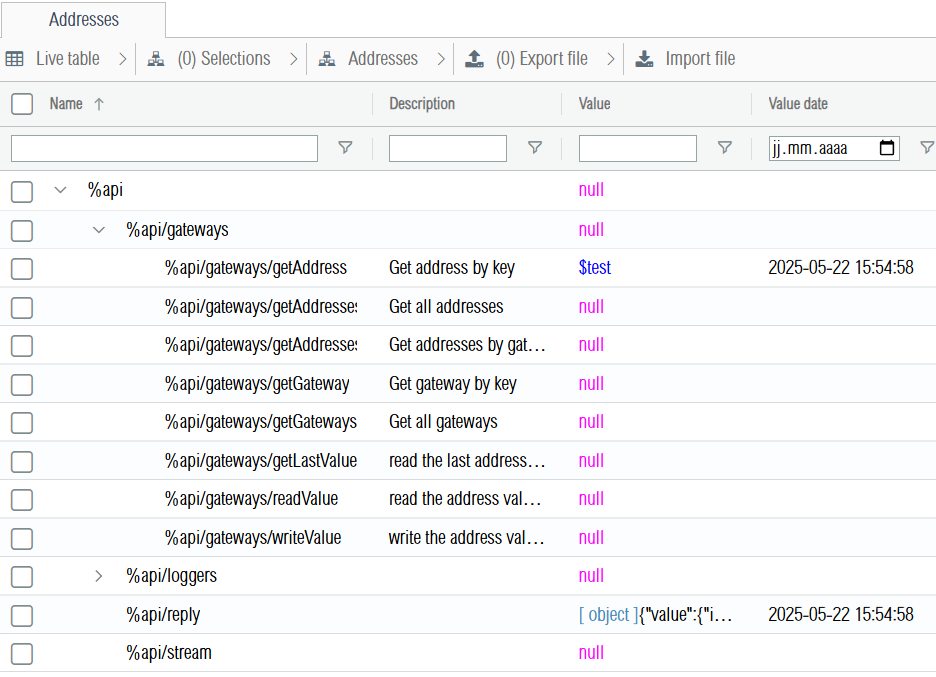Toggle the select-all checkbox in header
This screenshot has height=677, width=936.
[x=22, y=104]
